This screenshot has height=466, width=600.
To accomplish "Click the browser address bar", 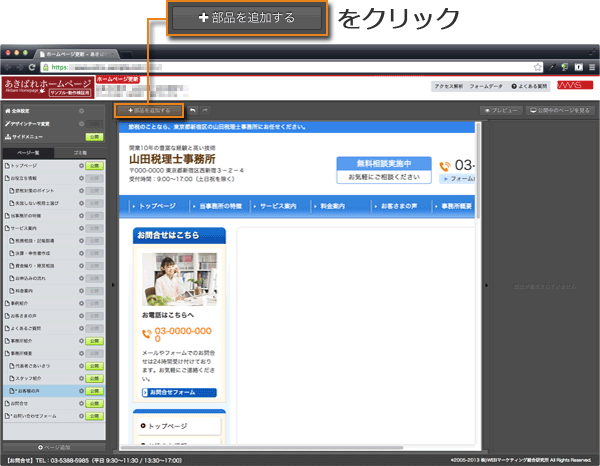I will point(292,67).
